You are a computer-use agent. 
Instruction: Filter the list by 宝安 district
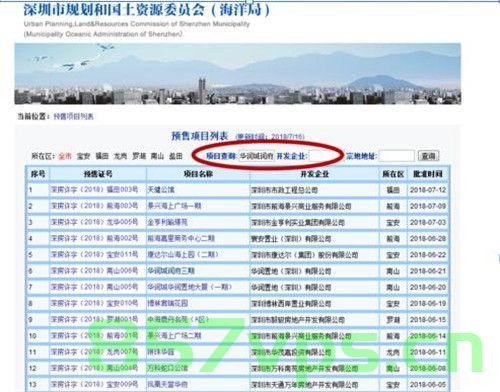[83, 156]
